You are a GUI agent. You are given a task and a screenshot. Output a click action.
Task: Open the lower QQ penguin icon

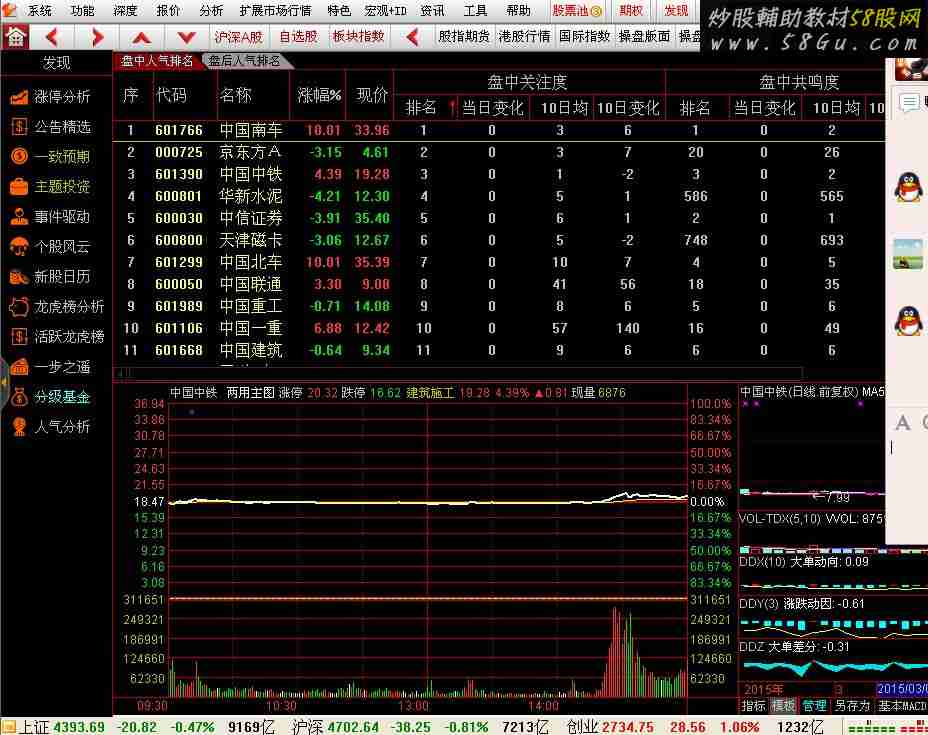point(908,321)
